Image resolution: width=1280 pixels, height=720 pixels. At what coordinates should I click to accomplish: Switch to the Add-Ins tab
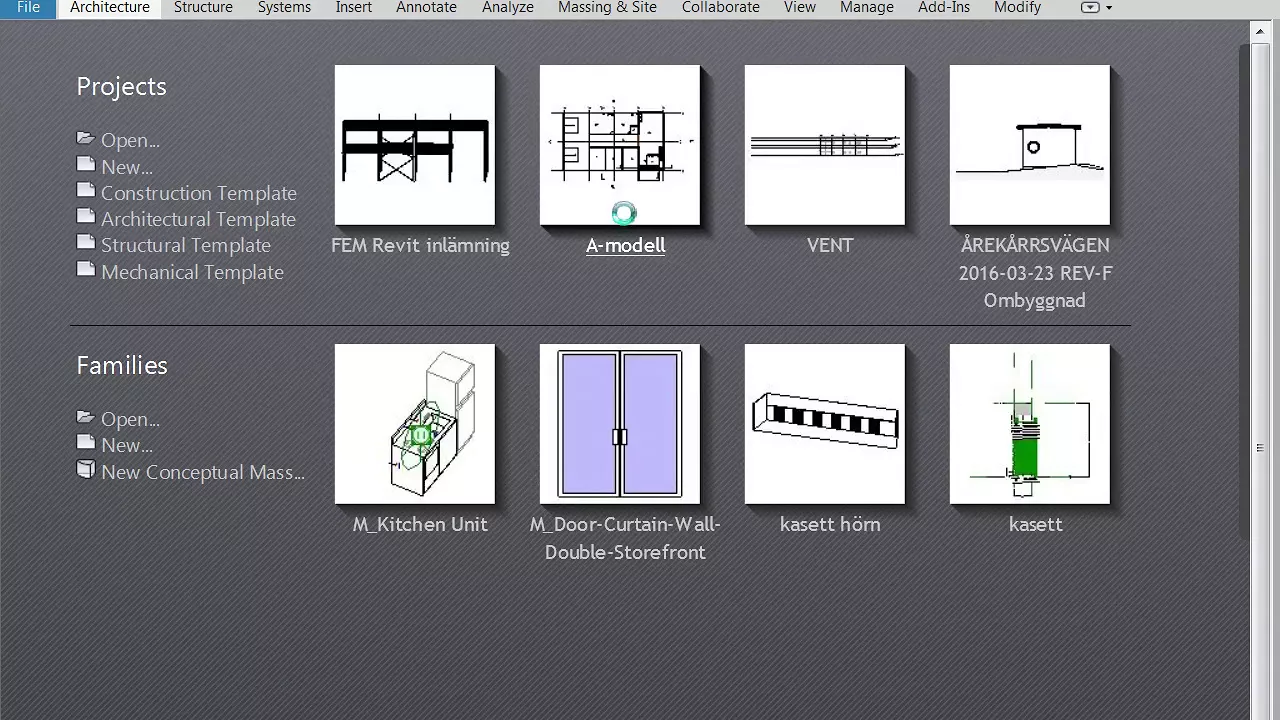(x=944, y=8)
